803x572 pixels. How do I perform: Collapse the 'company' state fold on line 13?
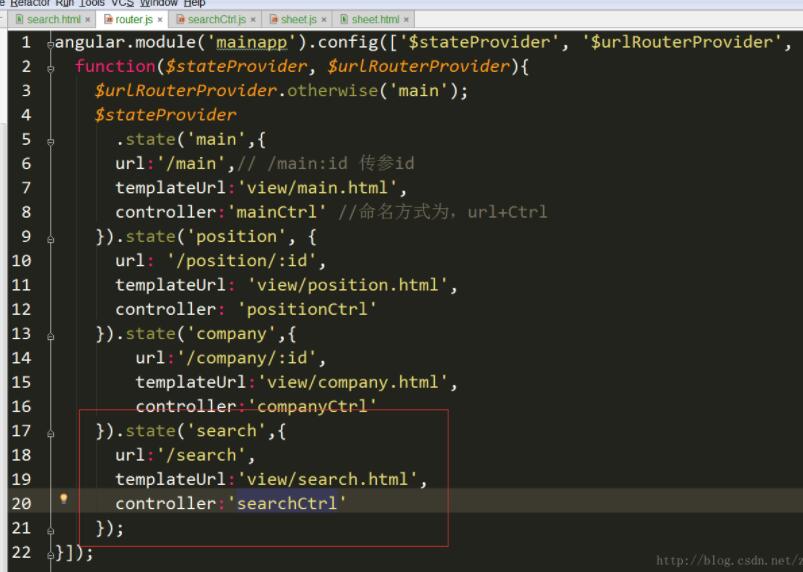pos(50,336)
